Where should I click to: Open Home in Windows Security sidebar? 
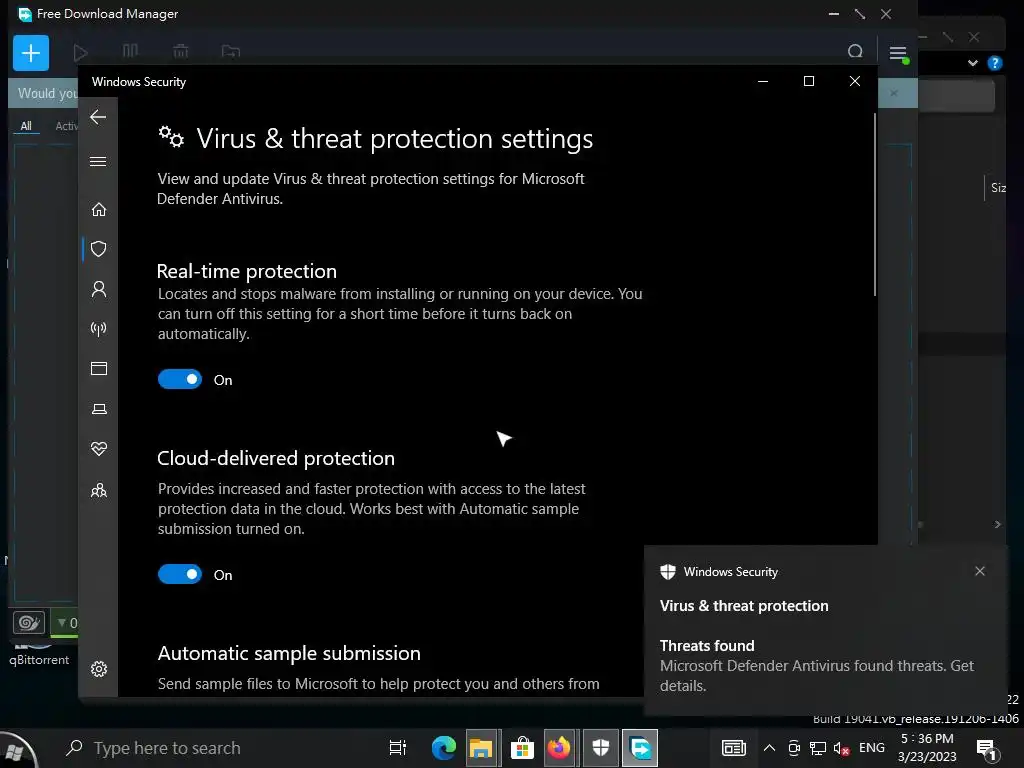pos(99,210)
